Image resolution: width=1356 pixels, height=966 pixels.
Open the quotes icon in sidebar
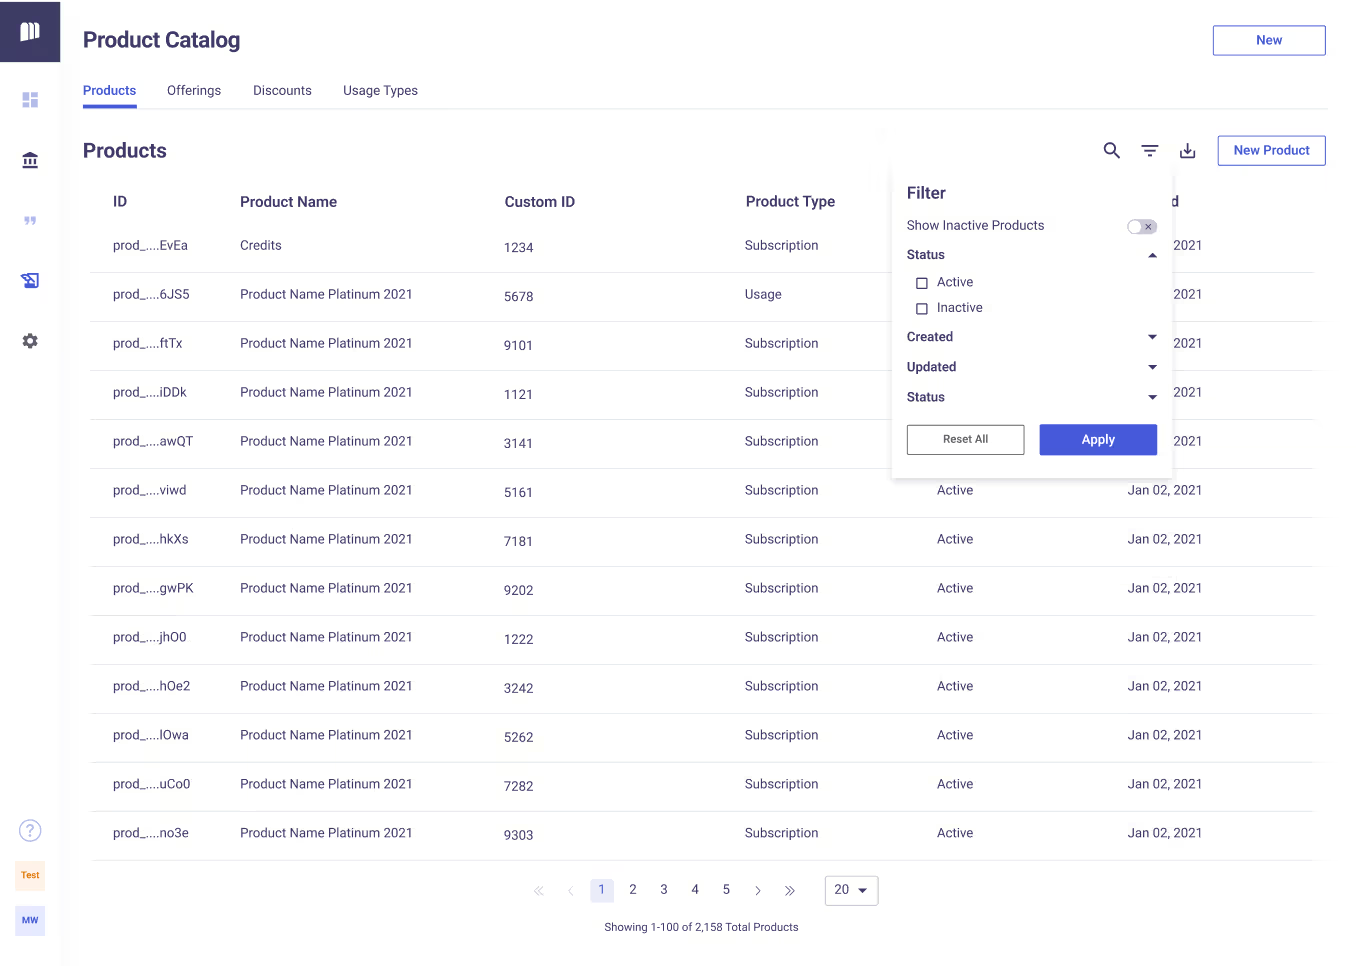tap(30, 220)
